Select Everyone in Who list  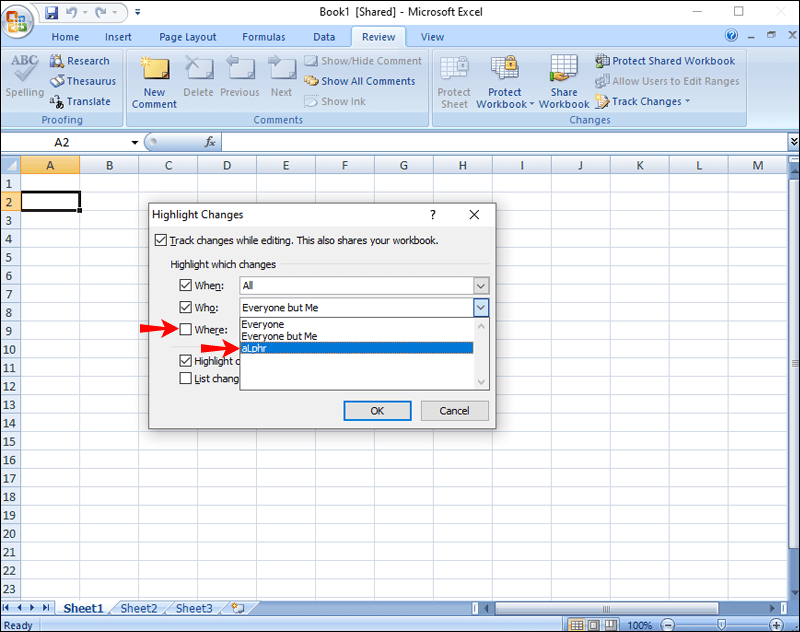(357, 324)
